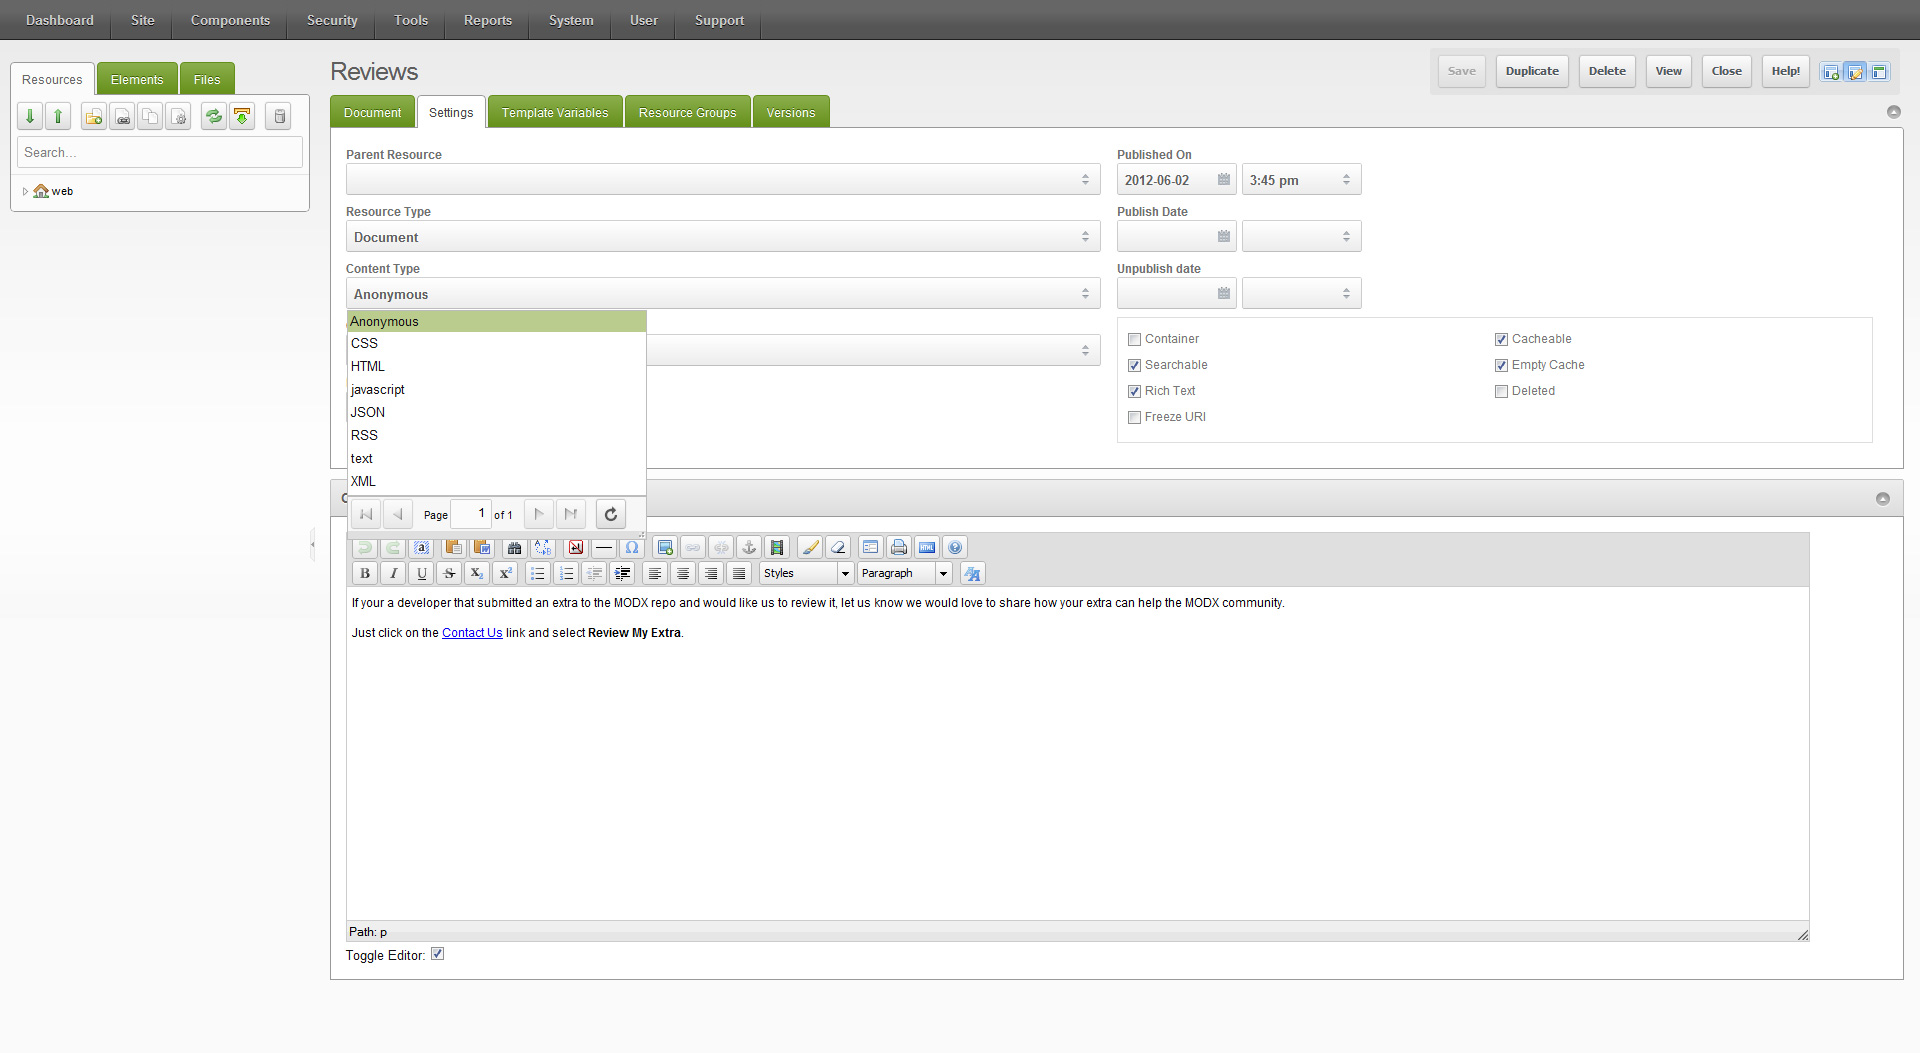
Task: Click the resource tree search field
Action: (x=160, y=153)
